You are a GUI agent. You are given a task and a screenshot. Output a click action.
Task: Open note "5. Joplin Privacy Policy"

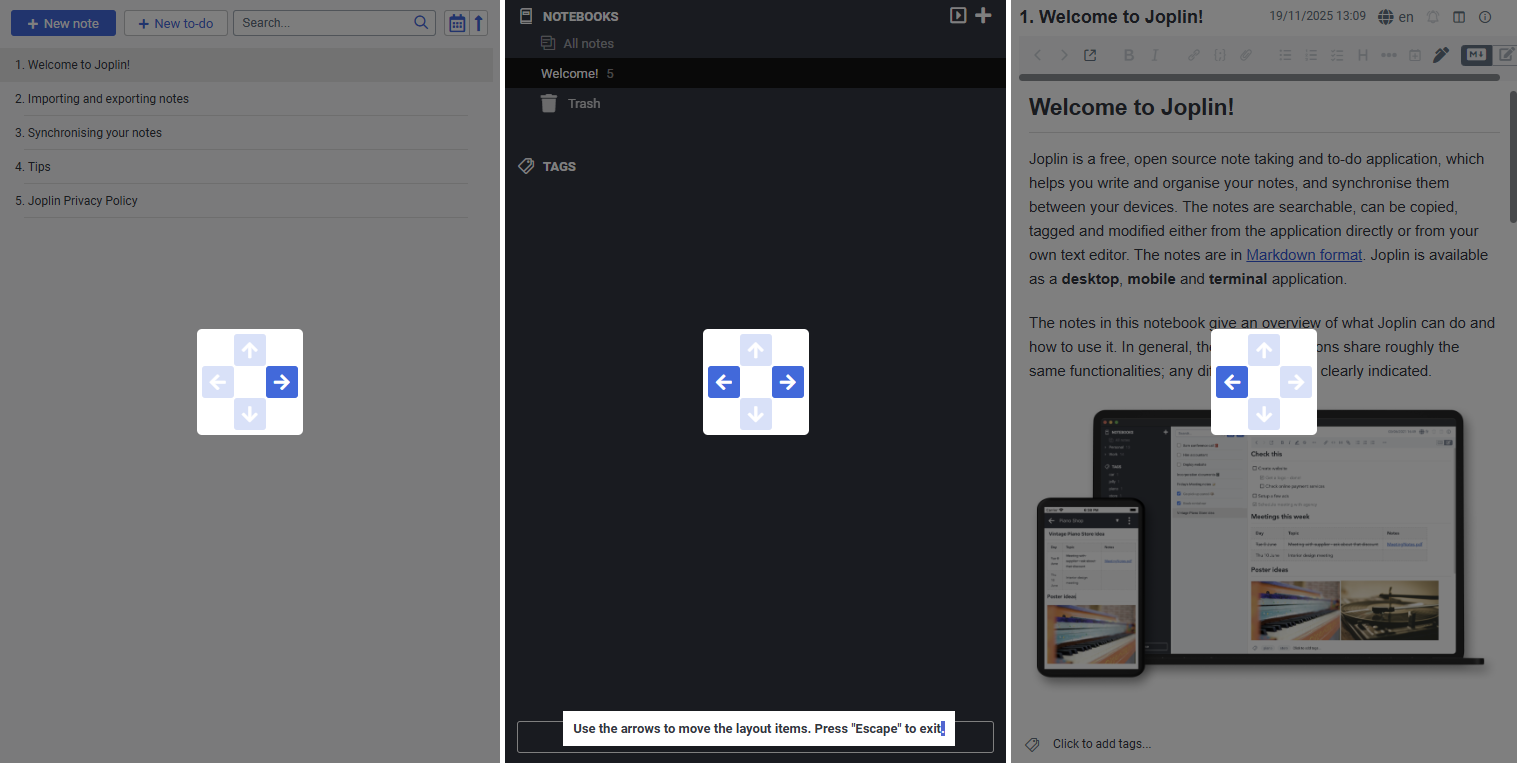[246, 201]
